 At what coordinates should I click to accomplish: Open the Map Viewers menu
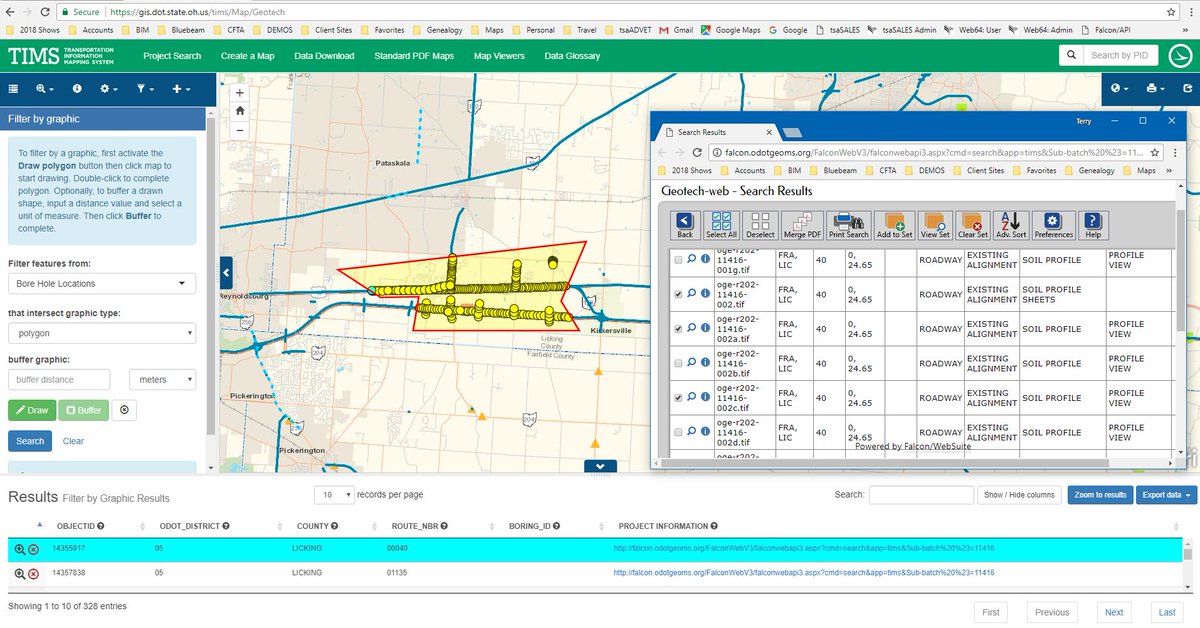pyautogui.click(x=499, y=56)
